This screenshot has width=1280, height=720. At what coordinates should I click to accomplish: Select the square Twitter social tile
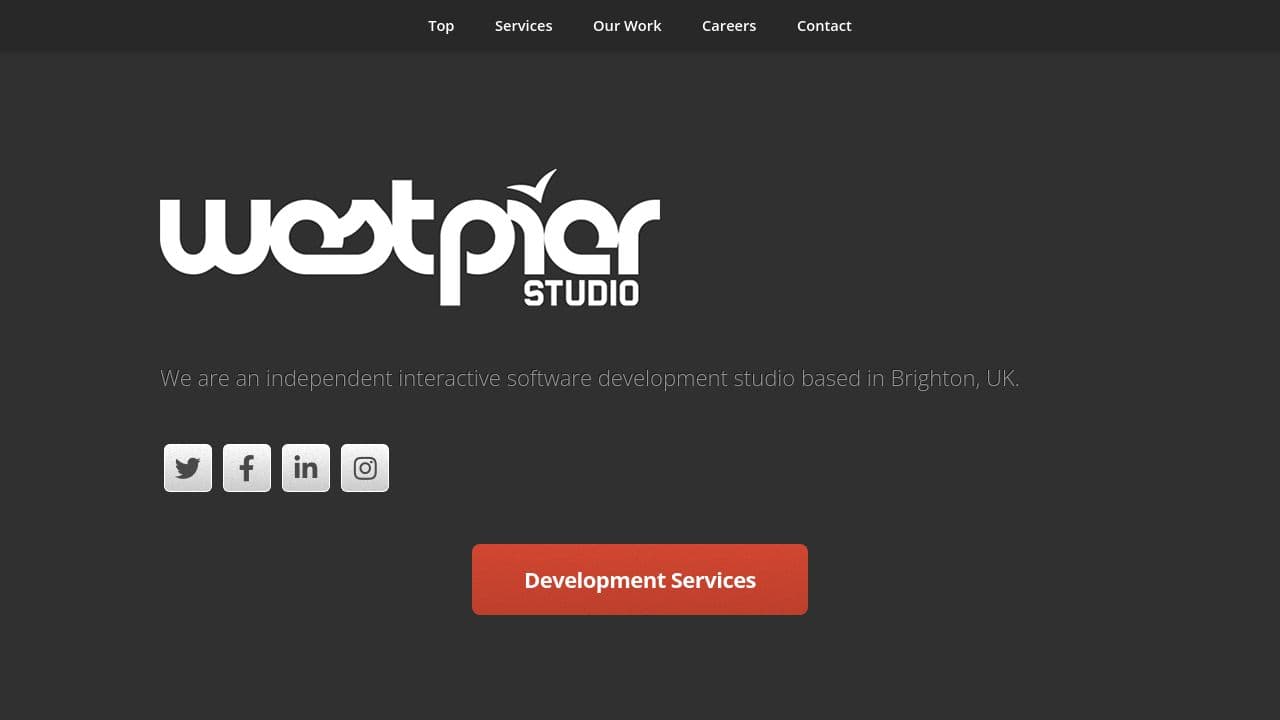point(187,467)
